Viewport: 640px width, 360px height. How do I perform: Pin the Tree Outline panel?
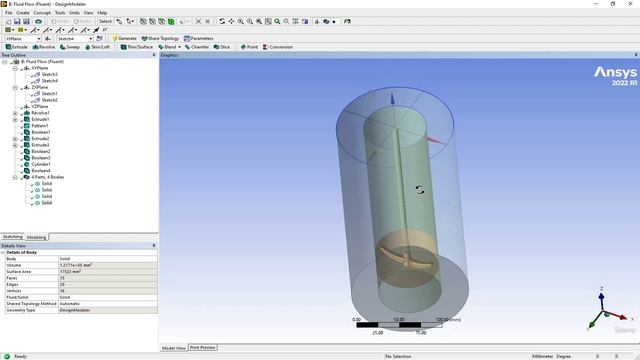(x=154, y=55)
